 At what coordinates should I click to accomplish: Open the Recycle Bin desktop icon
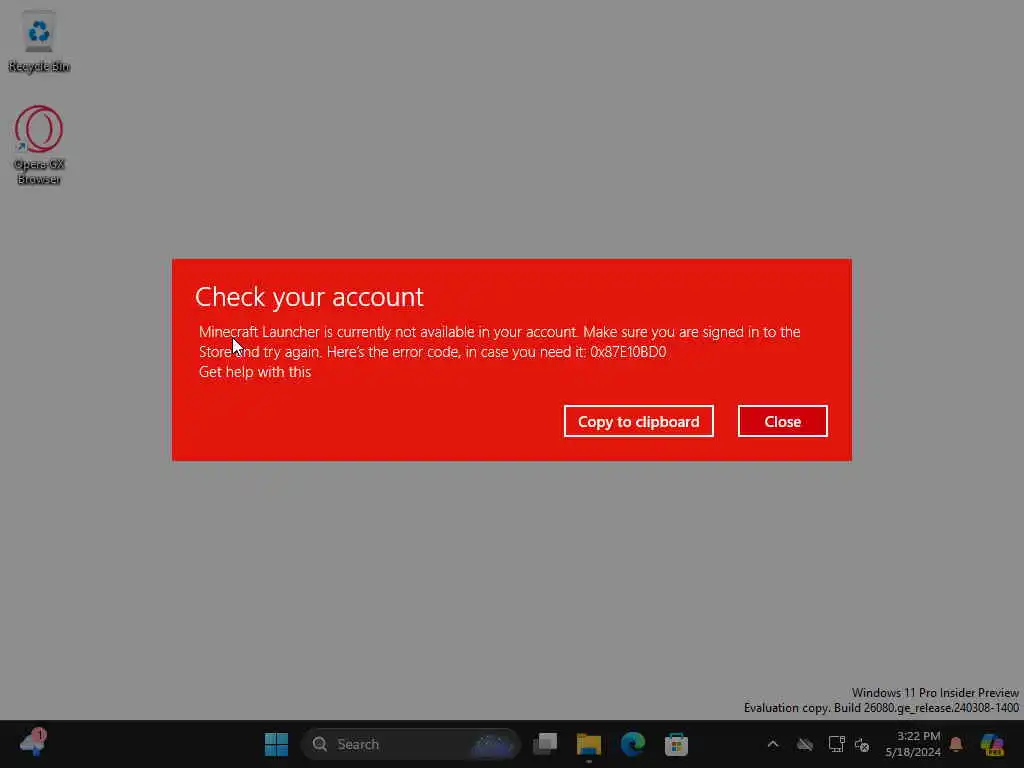39,41
